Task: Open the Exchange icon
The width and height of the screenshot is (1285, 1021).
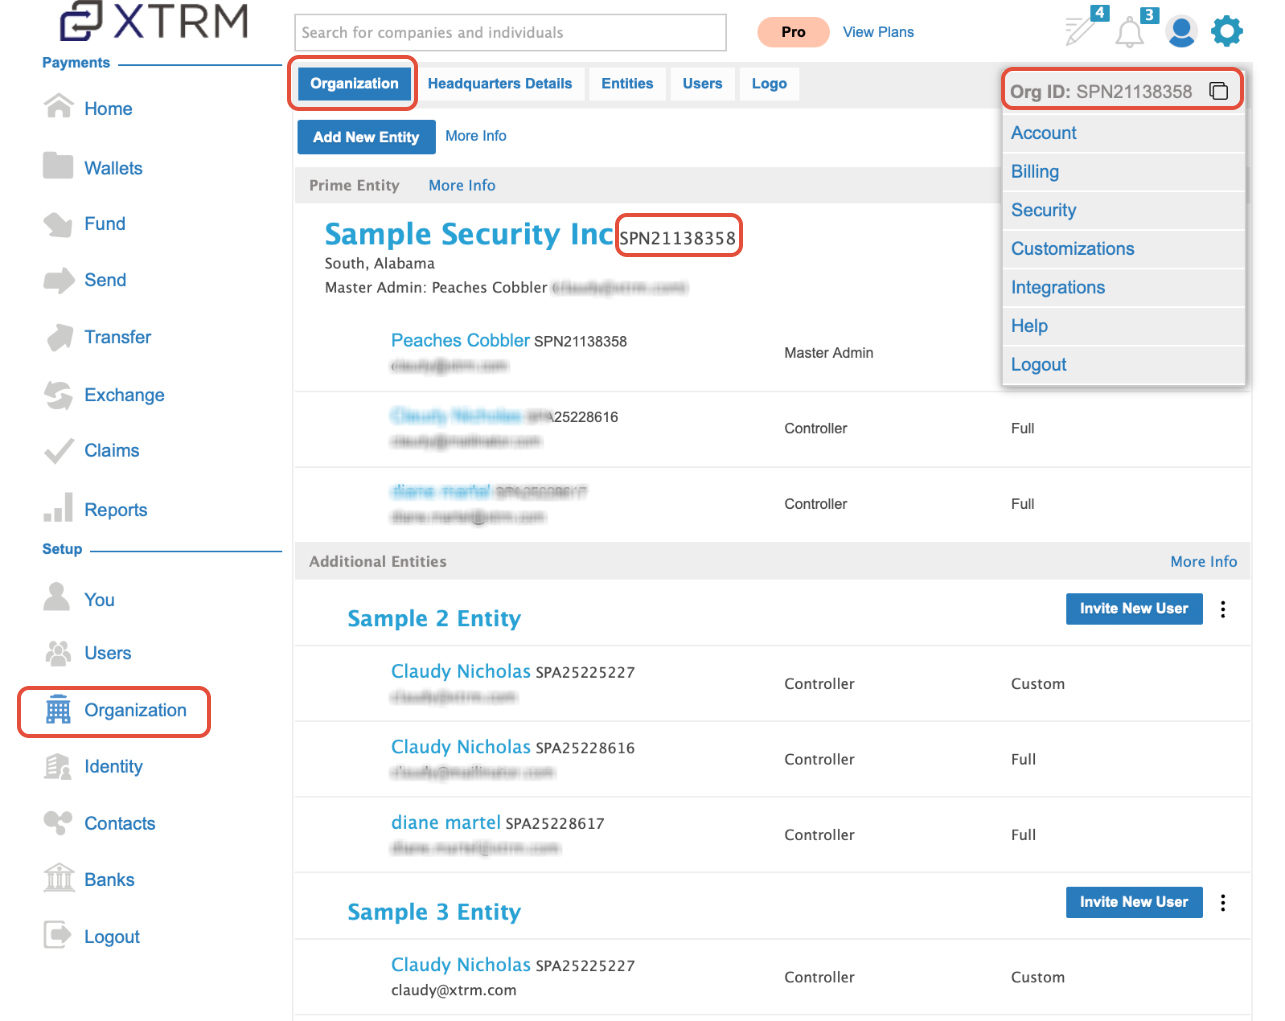Action: click(58, 395)
